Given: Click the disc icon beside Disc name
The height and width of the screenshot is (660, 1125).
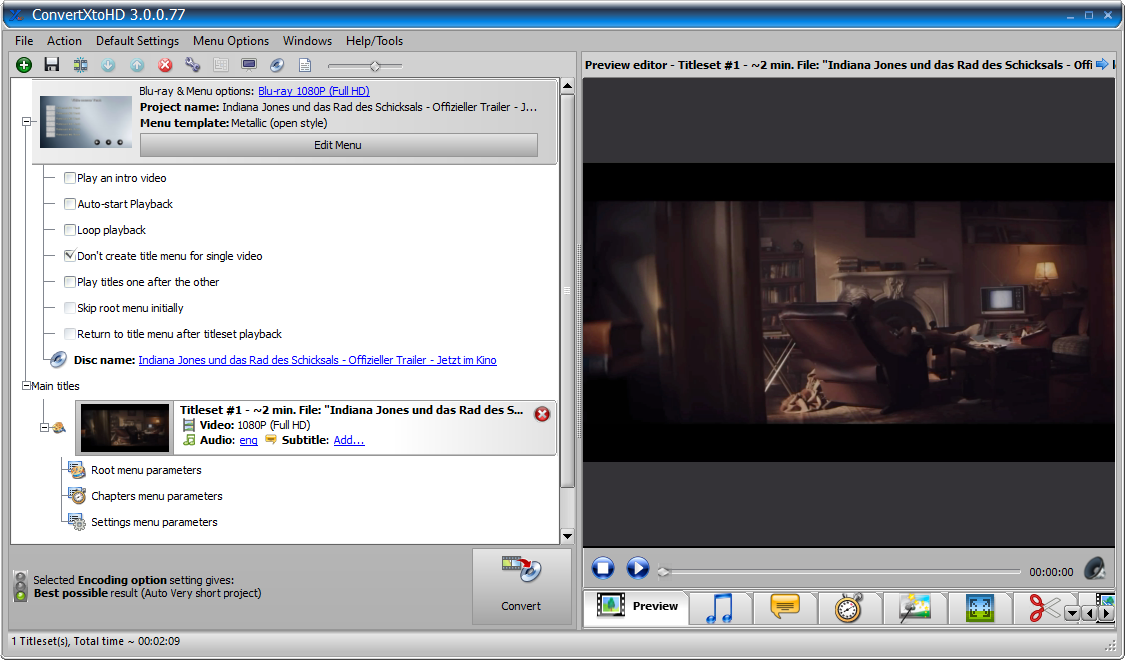Looking at the screenshot, I should coord(58,360).
